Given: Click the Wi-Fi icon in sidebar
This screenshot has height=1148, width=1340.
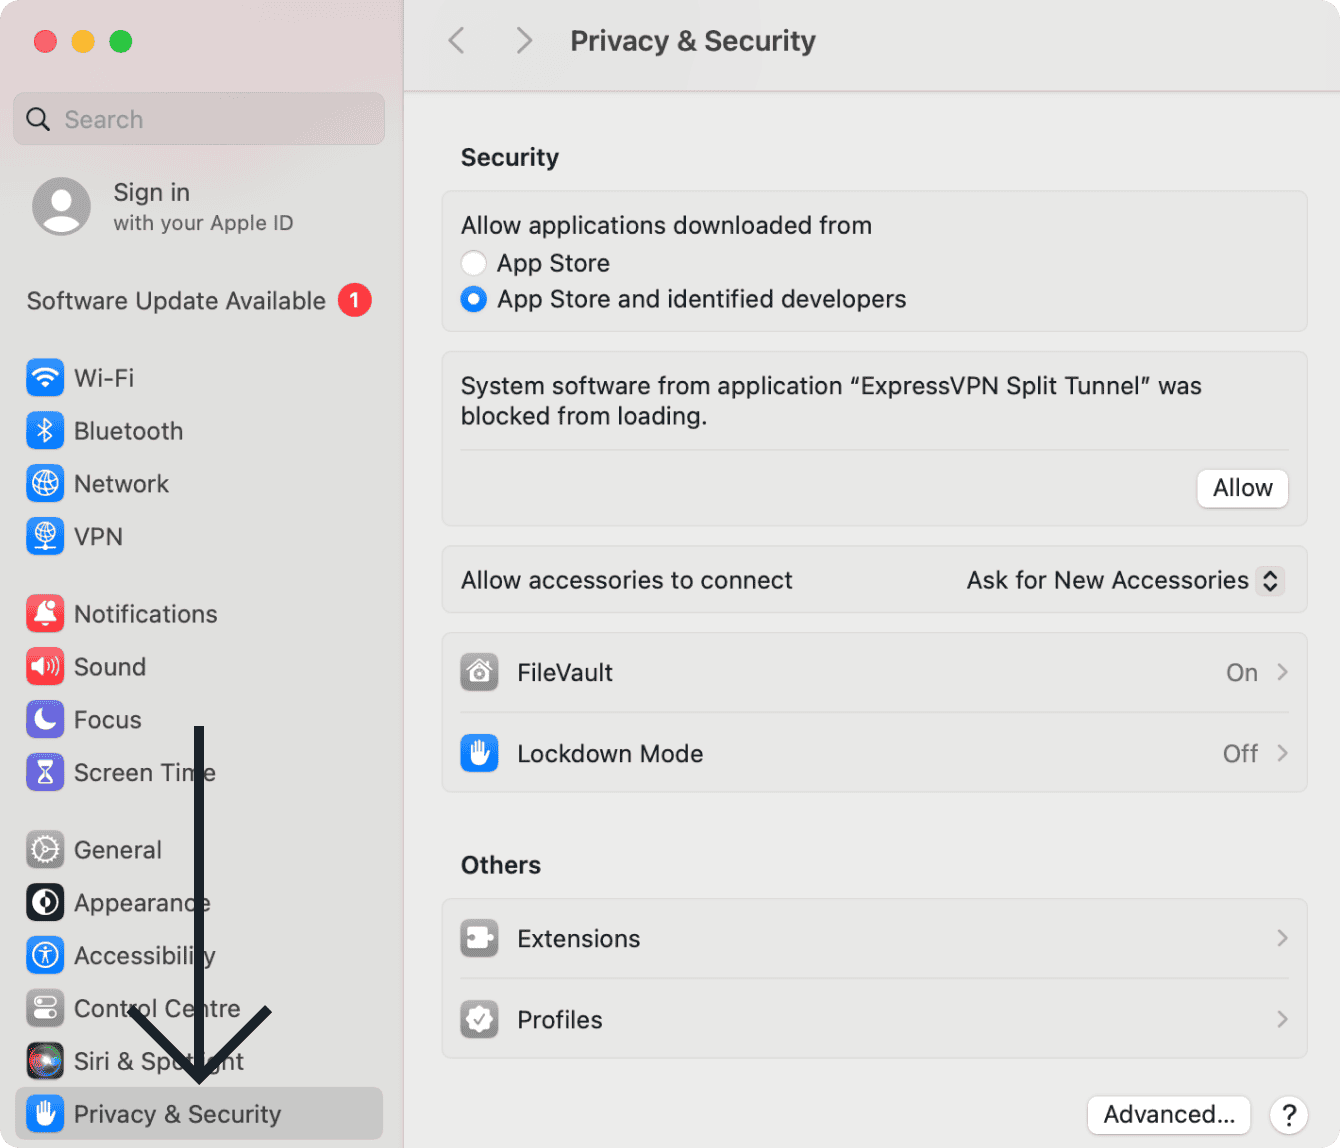Looking at the screenshot, I should click(x=45, y=378).
